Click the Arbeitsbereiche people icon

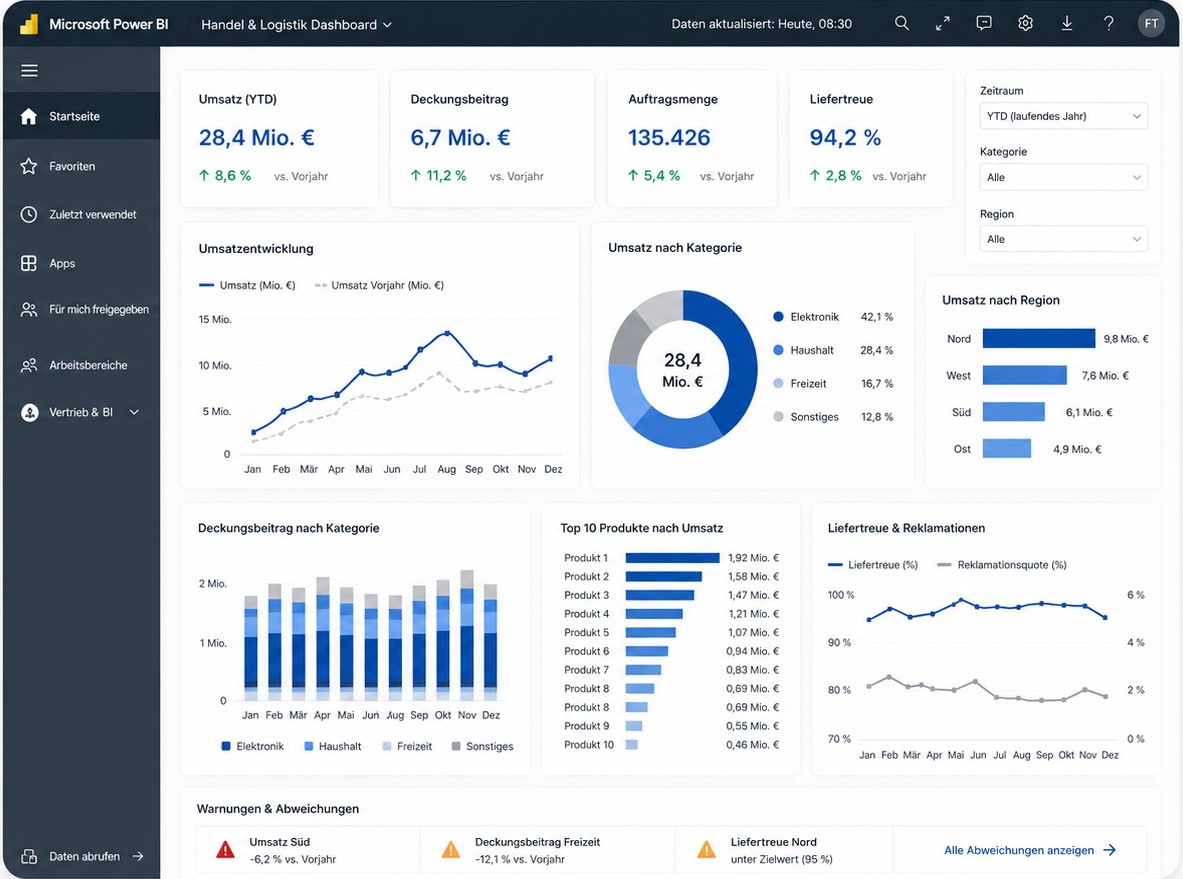point(29,365)
